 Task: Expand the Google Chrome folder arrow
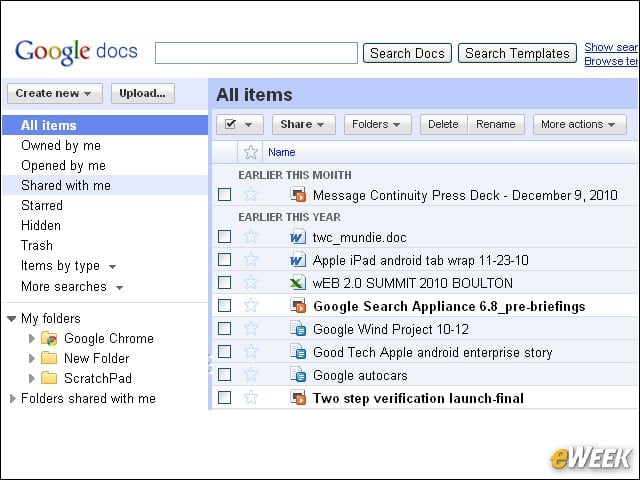coord(31,338)
